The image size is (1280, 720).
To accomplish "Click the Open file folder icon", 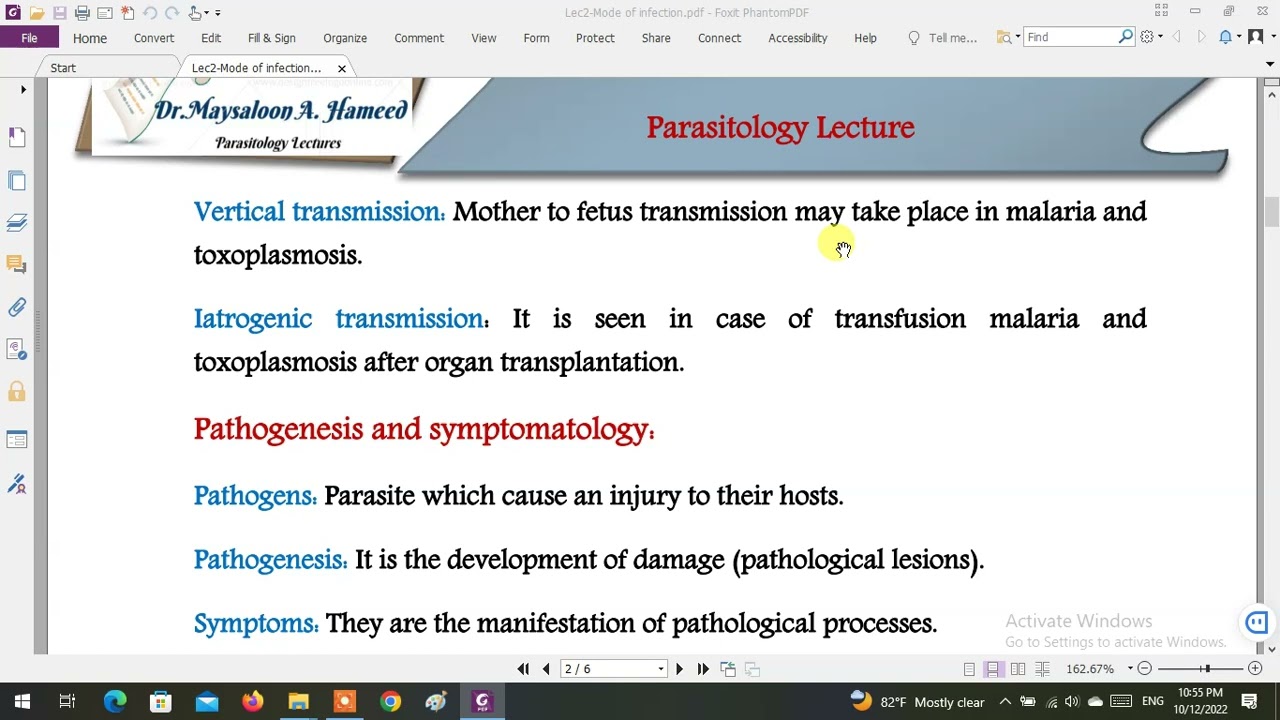I will (x=36, y=13).
